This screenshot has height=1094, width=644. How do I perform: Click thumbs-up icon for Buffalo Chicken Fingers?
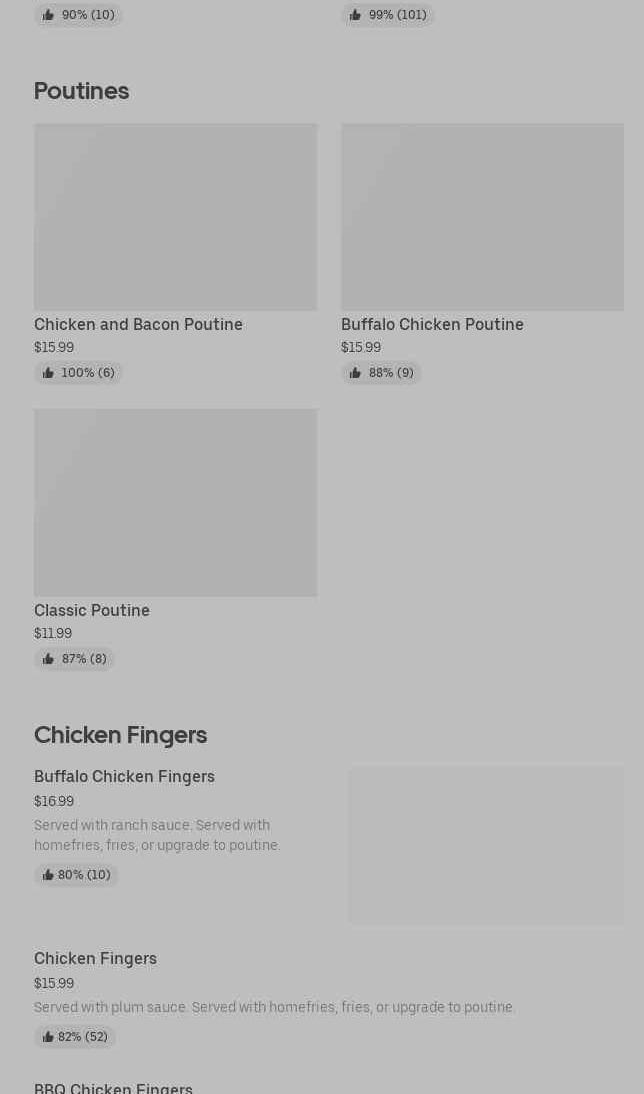click(x=48, y=875)
